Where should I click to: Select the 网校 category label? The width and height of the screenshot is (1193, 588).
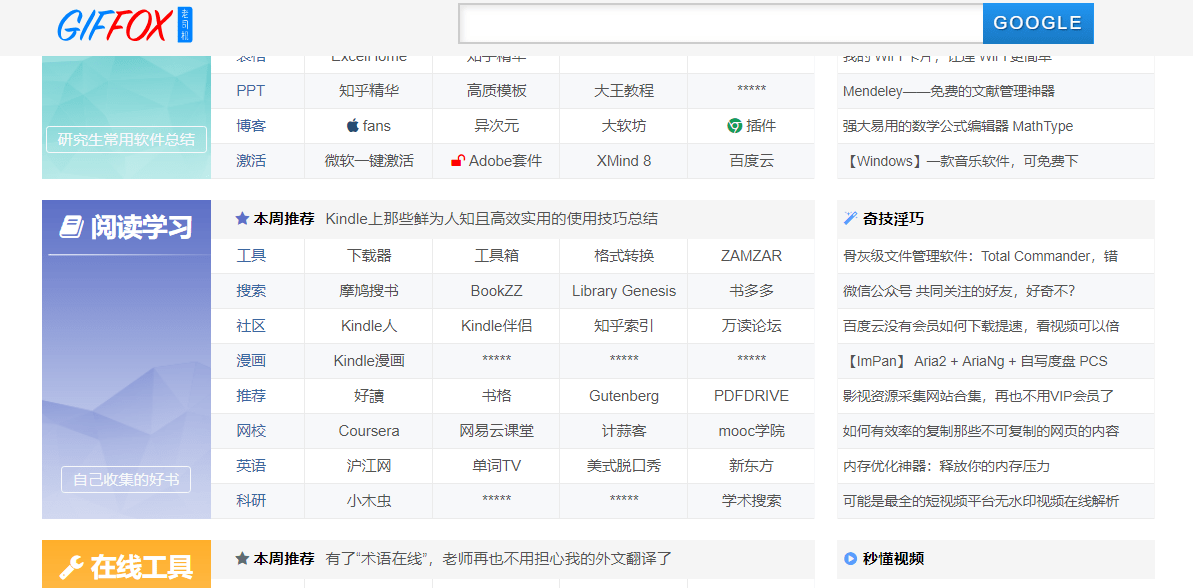pyautogui.click(x=251, y=431)
